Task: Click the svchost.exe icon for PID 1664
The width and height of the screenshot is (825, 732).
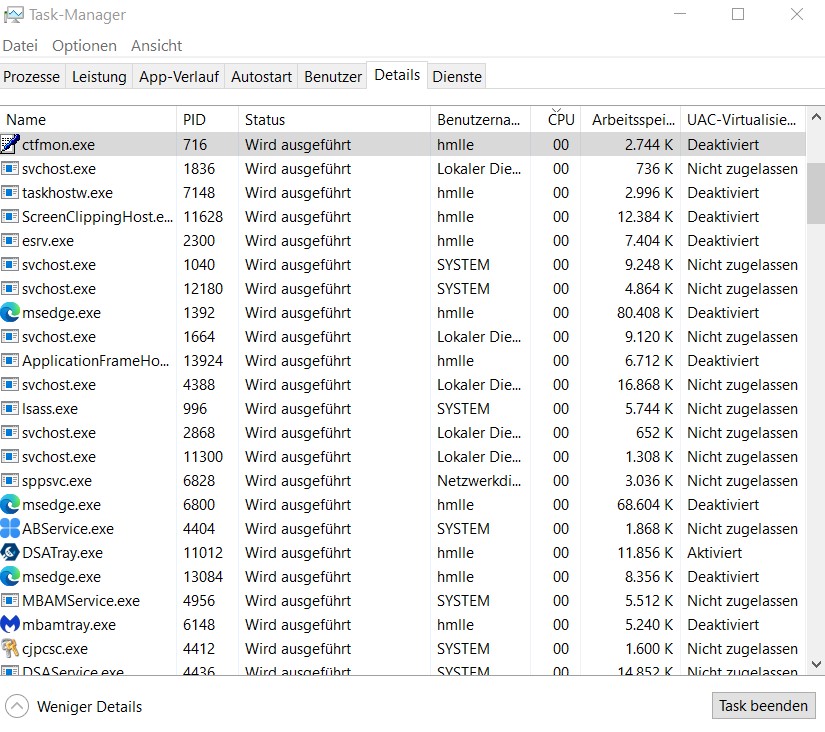Action: point(10,336)
